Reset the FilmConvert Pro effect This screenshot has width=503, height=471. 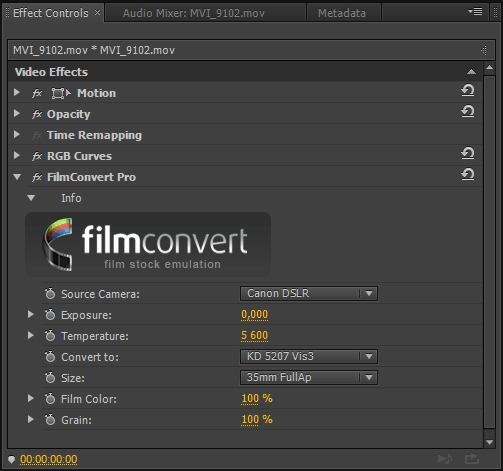(x=468, y=174)
